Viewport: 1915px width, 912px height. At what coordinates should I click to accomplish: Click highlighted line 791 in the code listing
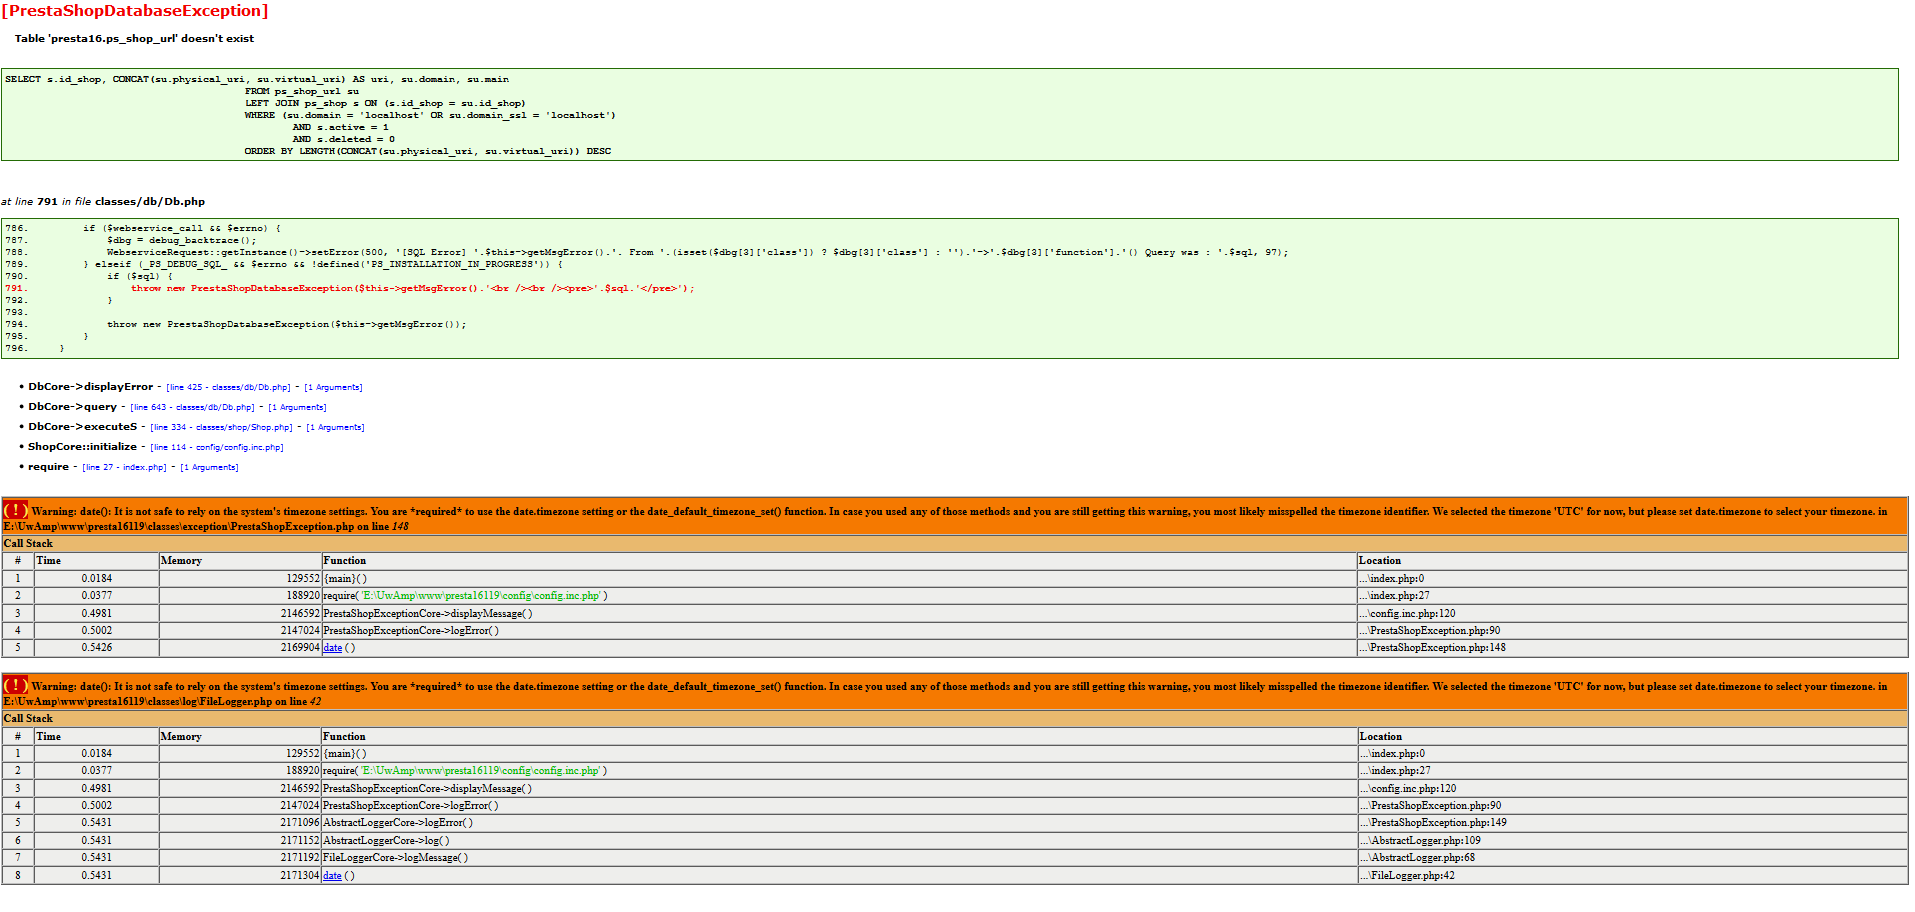(x=412, y=288)
